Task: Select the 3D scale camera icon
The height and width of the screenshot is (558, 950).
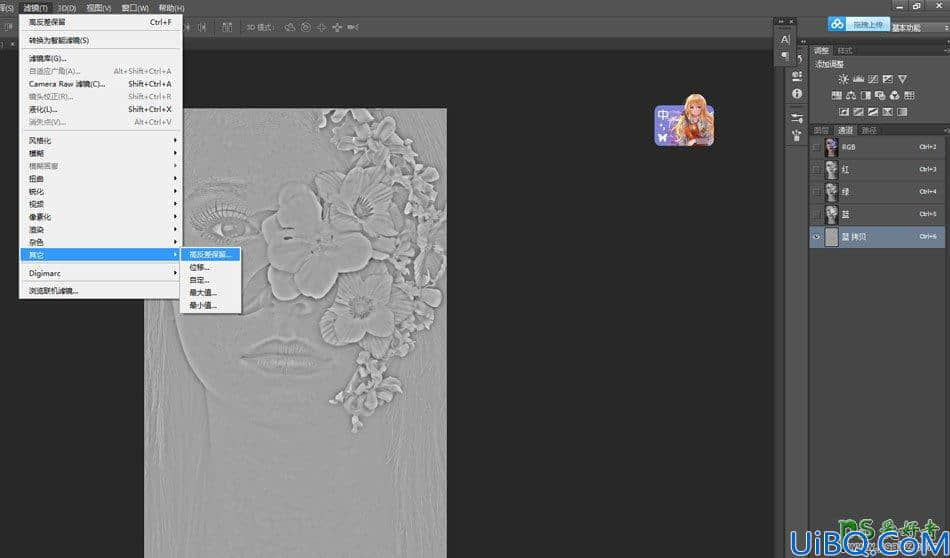Action: 353,27
